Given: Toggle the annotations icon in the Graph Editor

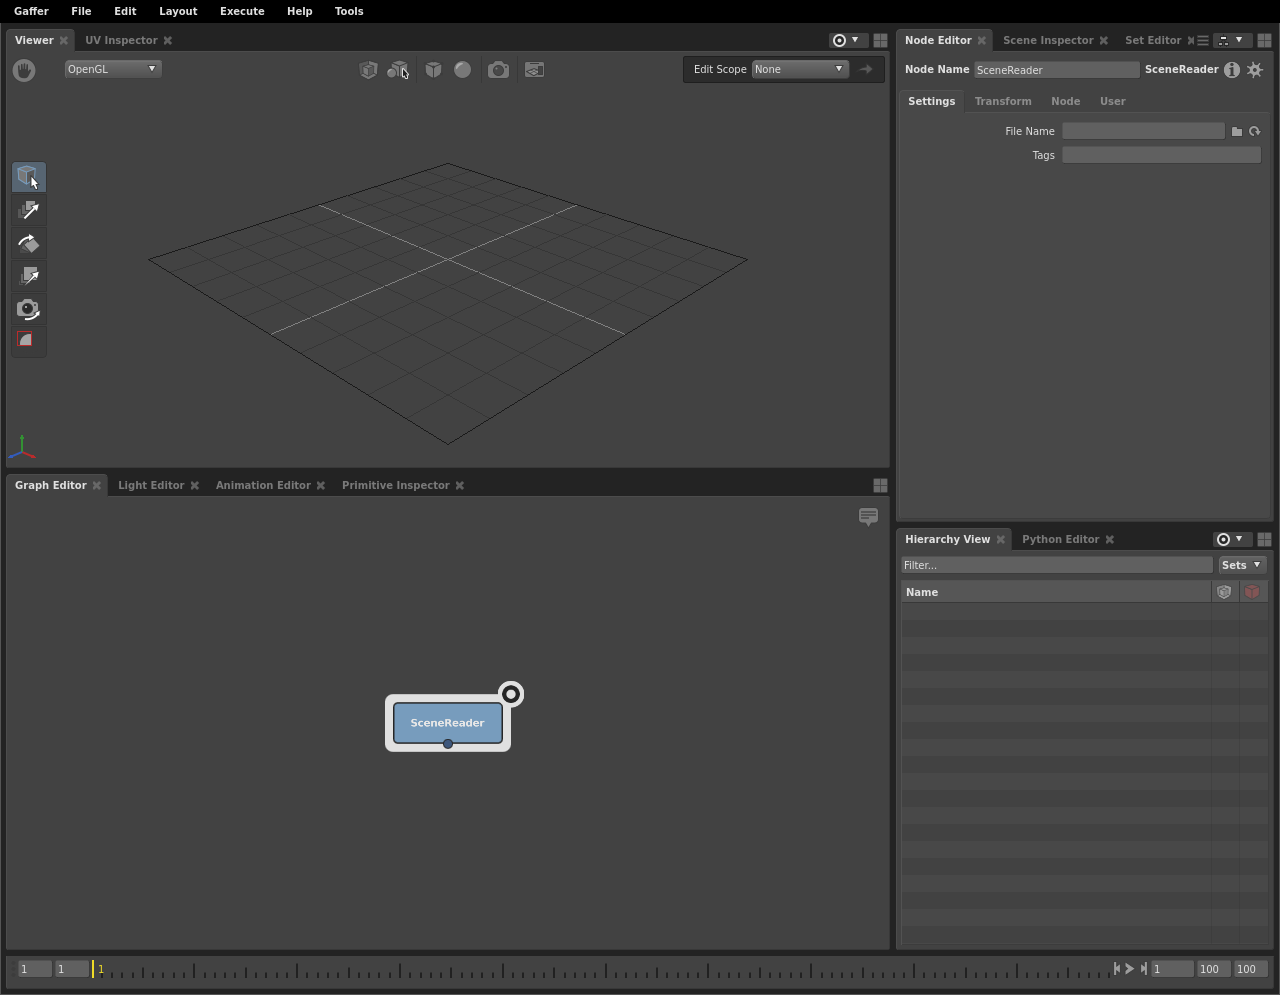Looking at the screenshot, I should (x=868, y=516).
